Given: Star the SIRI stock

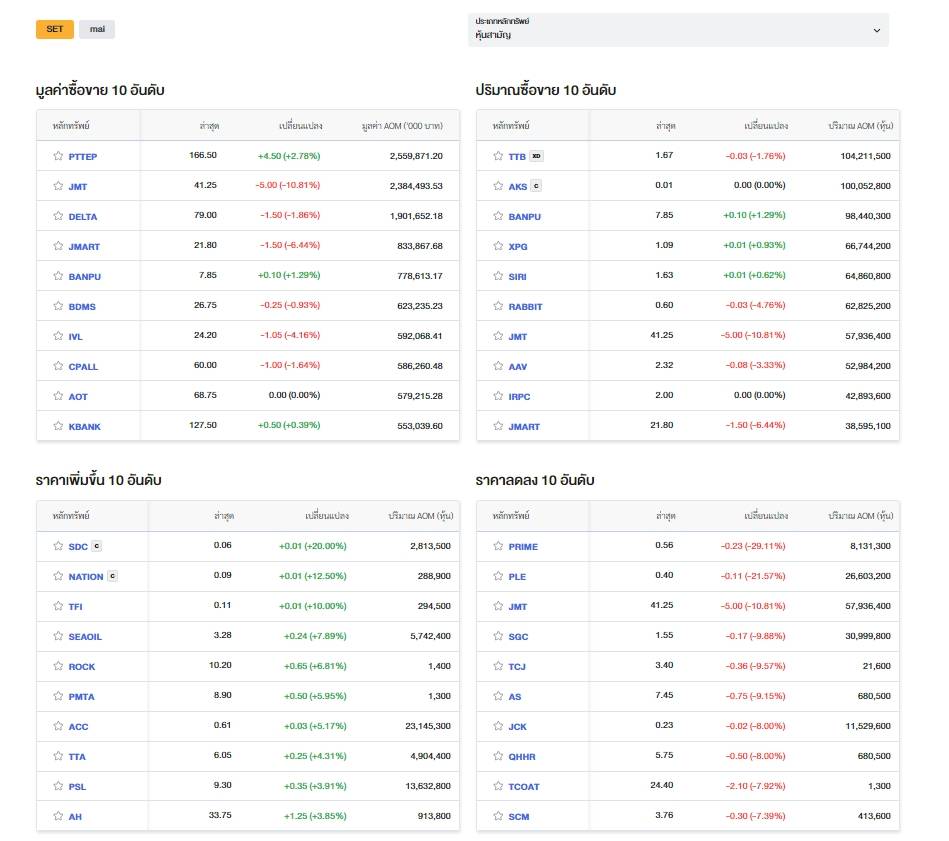Looking at the screenshot, I should [498, 276].
